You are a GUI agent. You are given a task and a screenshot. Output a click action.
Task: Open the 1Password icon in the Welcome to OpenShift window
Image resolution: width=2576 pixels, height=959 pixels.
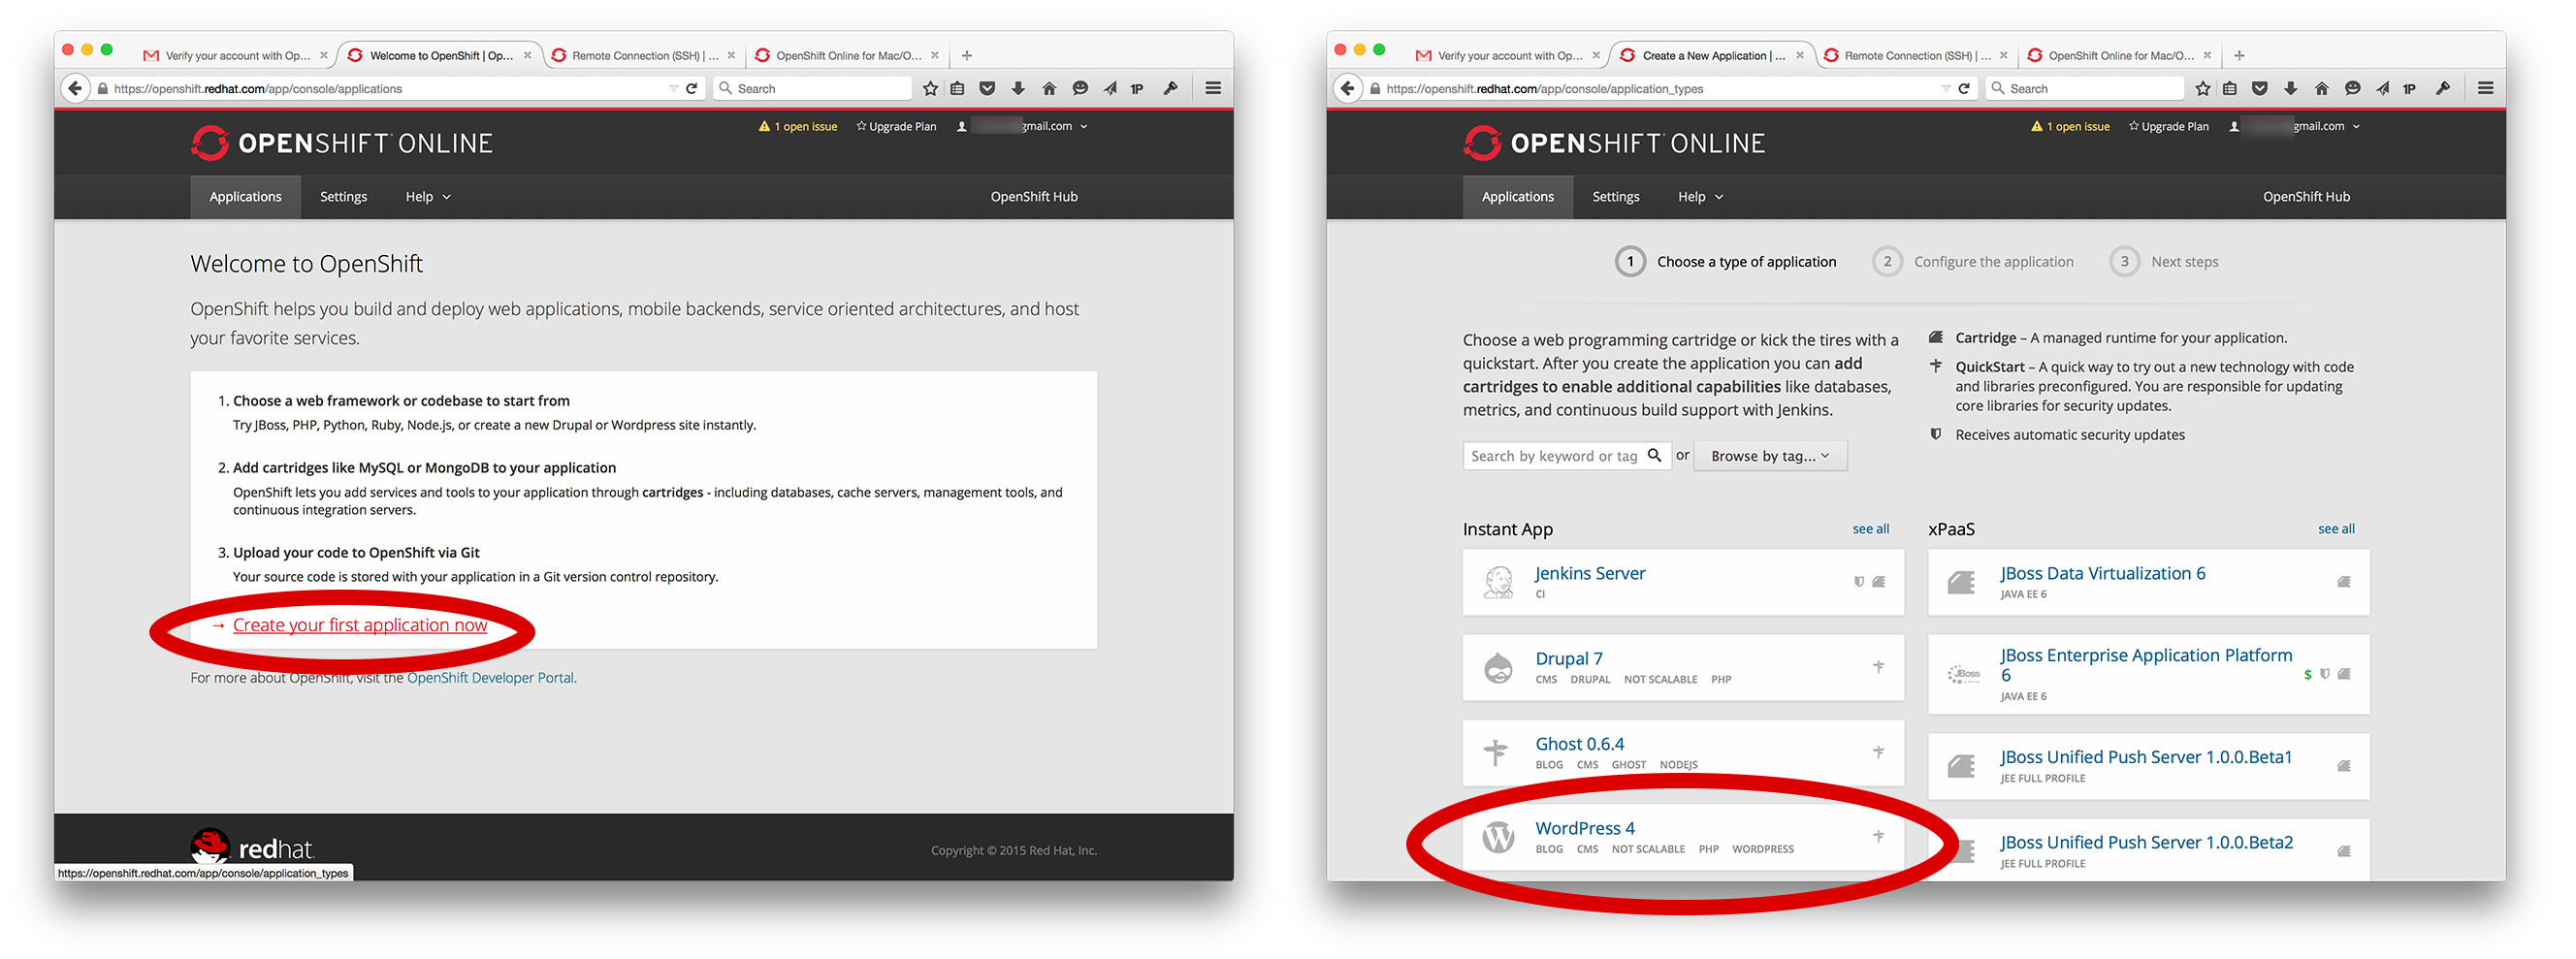click(x=1137, y=89)
